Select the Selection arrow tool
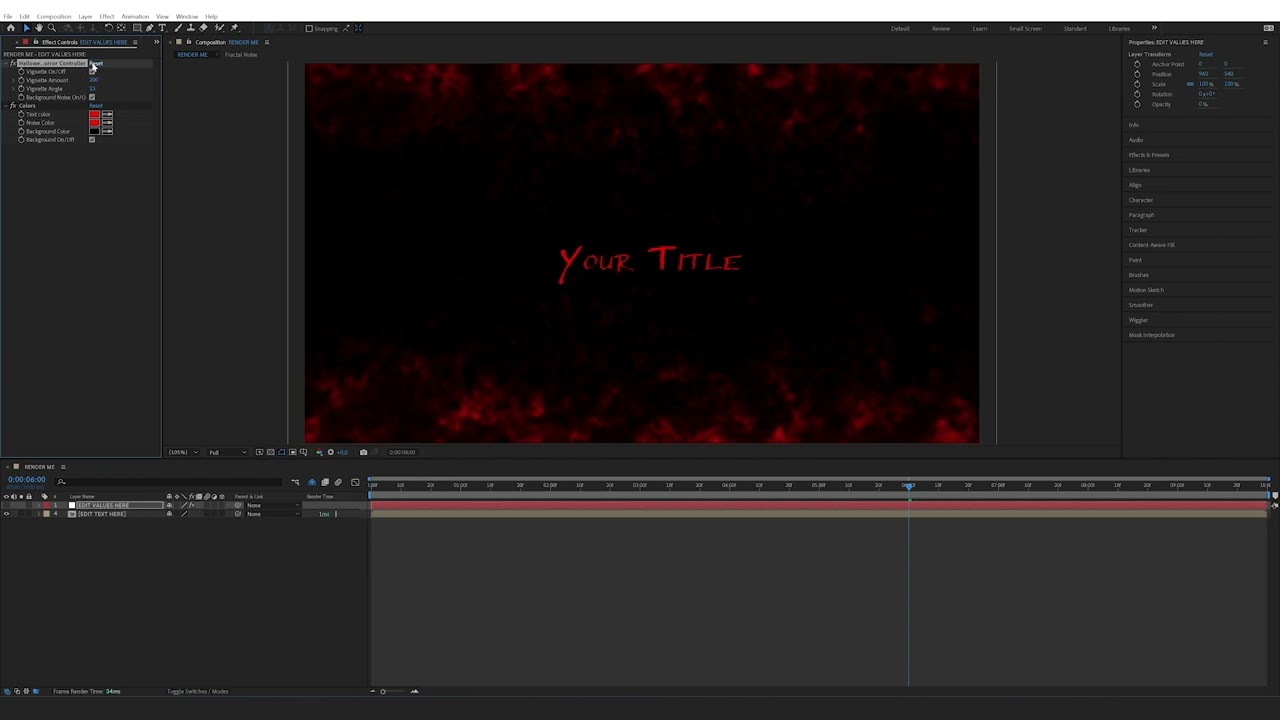The width and height of the screenshot is (1280, 720). click(27, 28)
